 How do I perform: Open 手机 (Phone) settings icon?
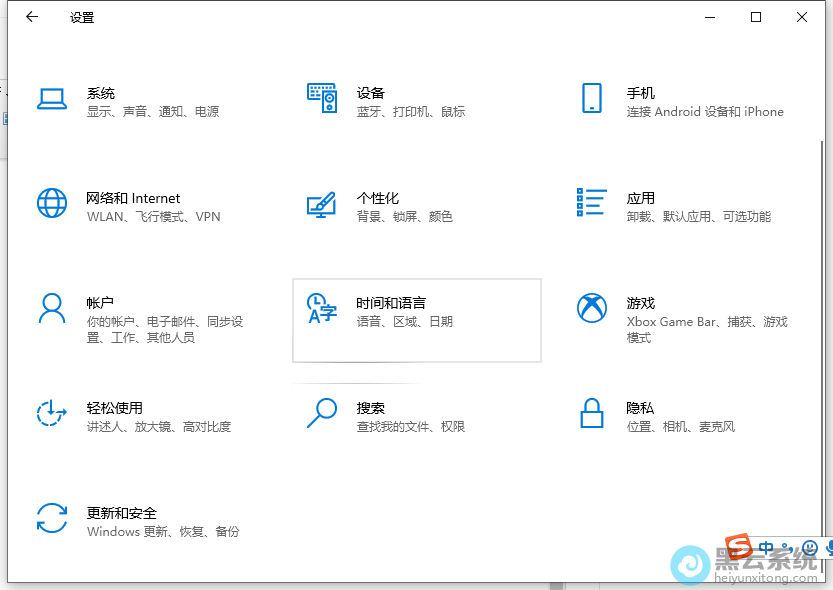tap(592, 100)
